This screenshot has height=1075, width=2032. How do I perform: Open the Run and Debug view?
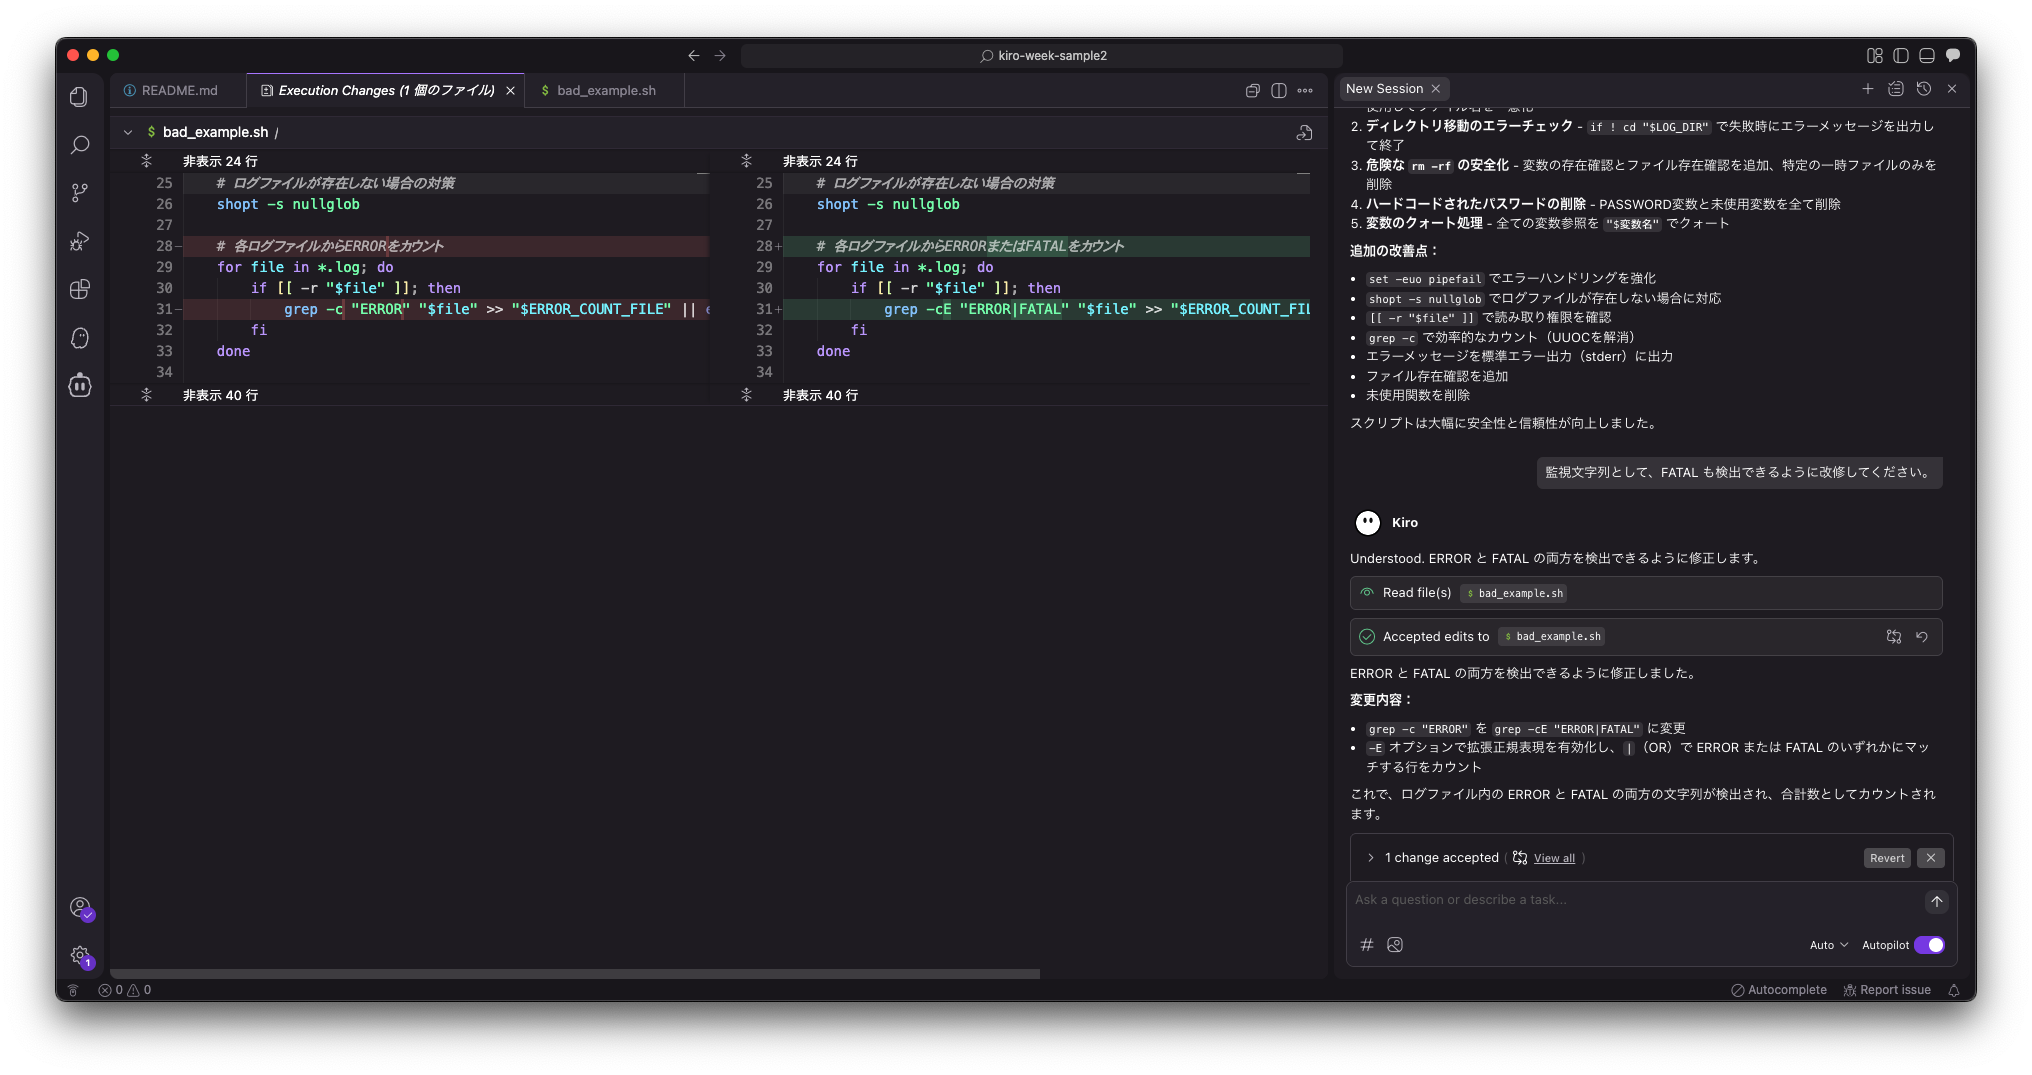click(80, 241)
